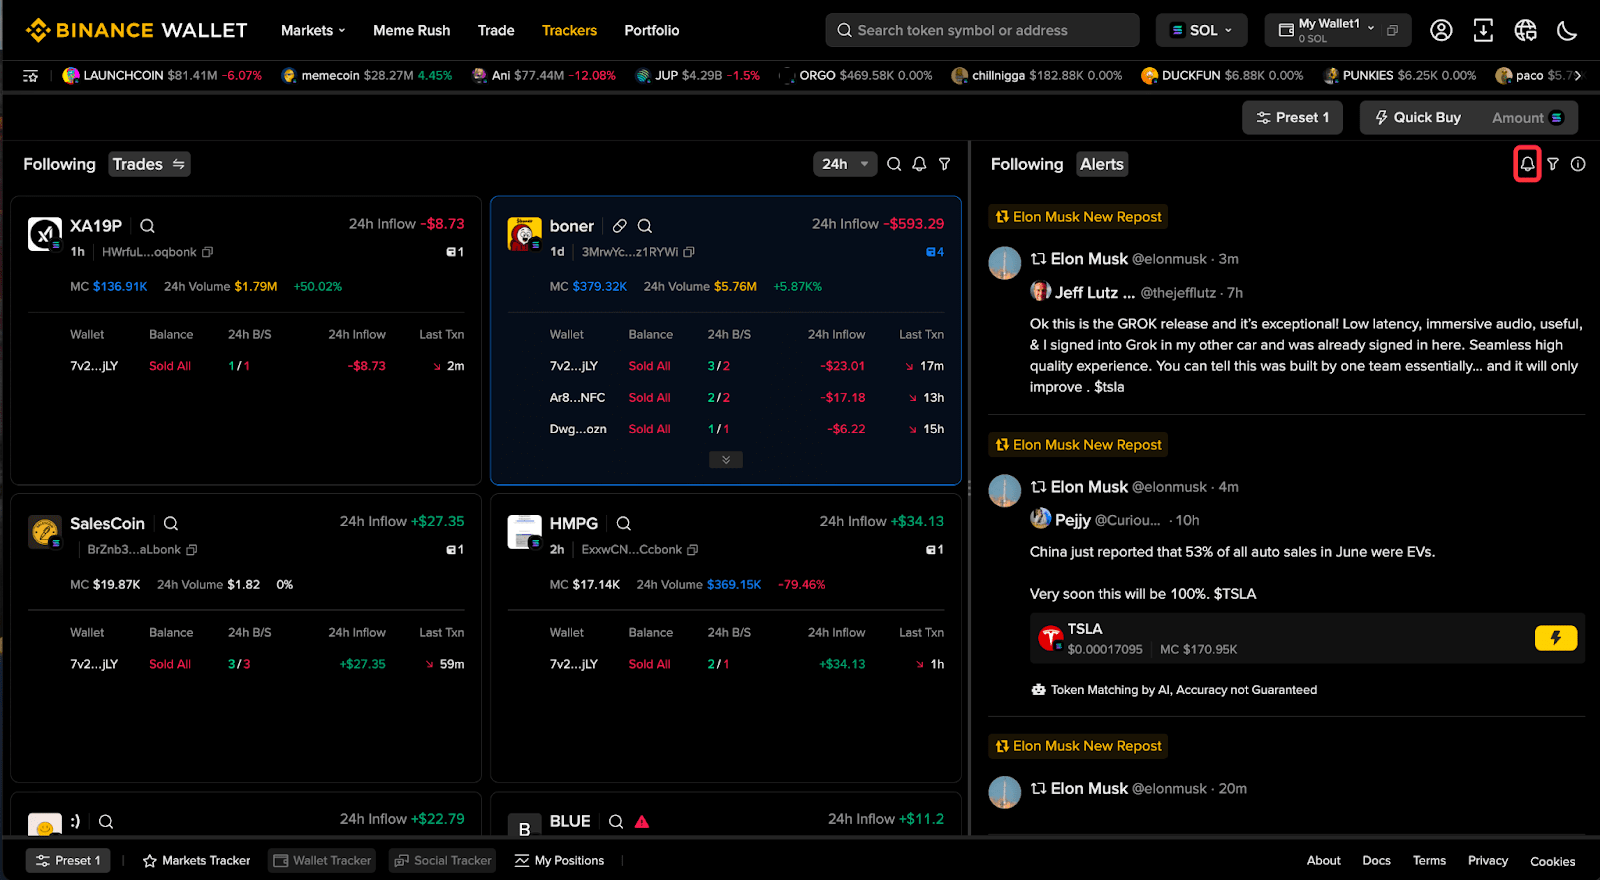Click first Elon Musk New Repost tag
This screenshot has height=880, width=1600.
[1078, 217]
